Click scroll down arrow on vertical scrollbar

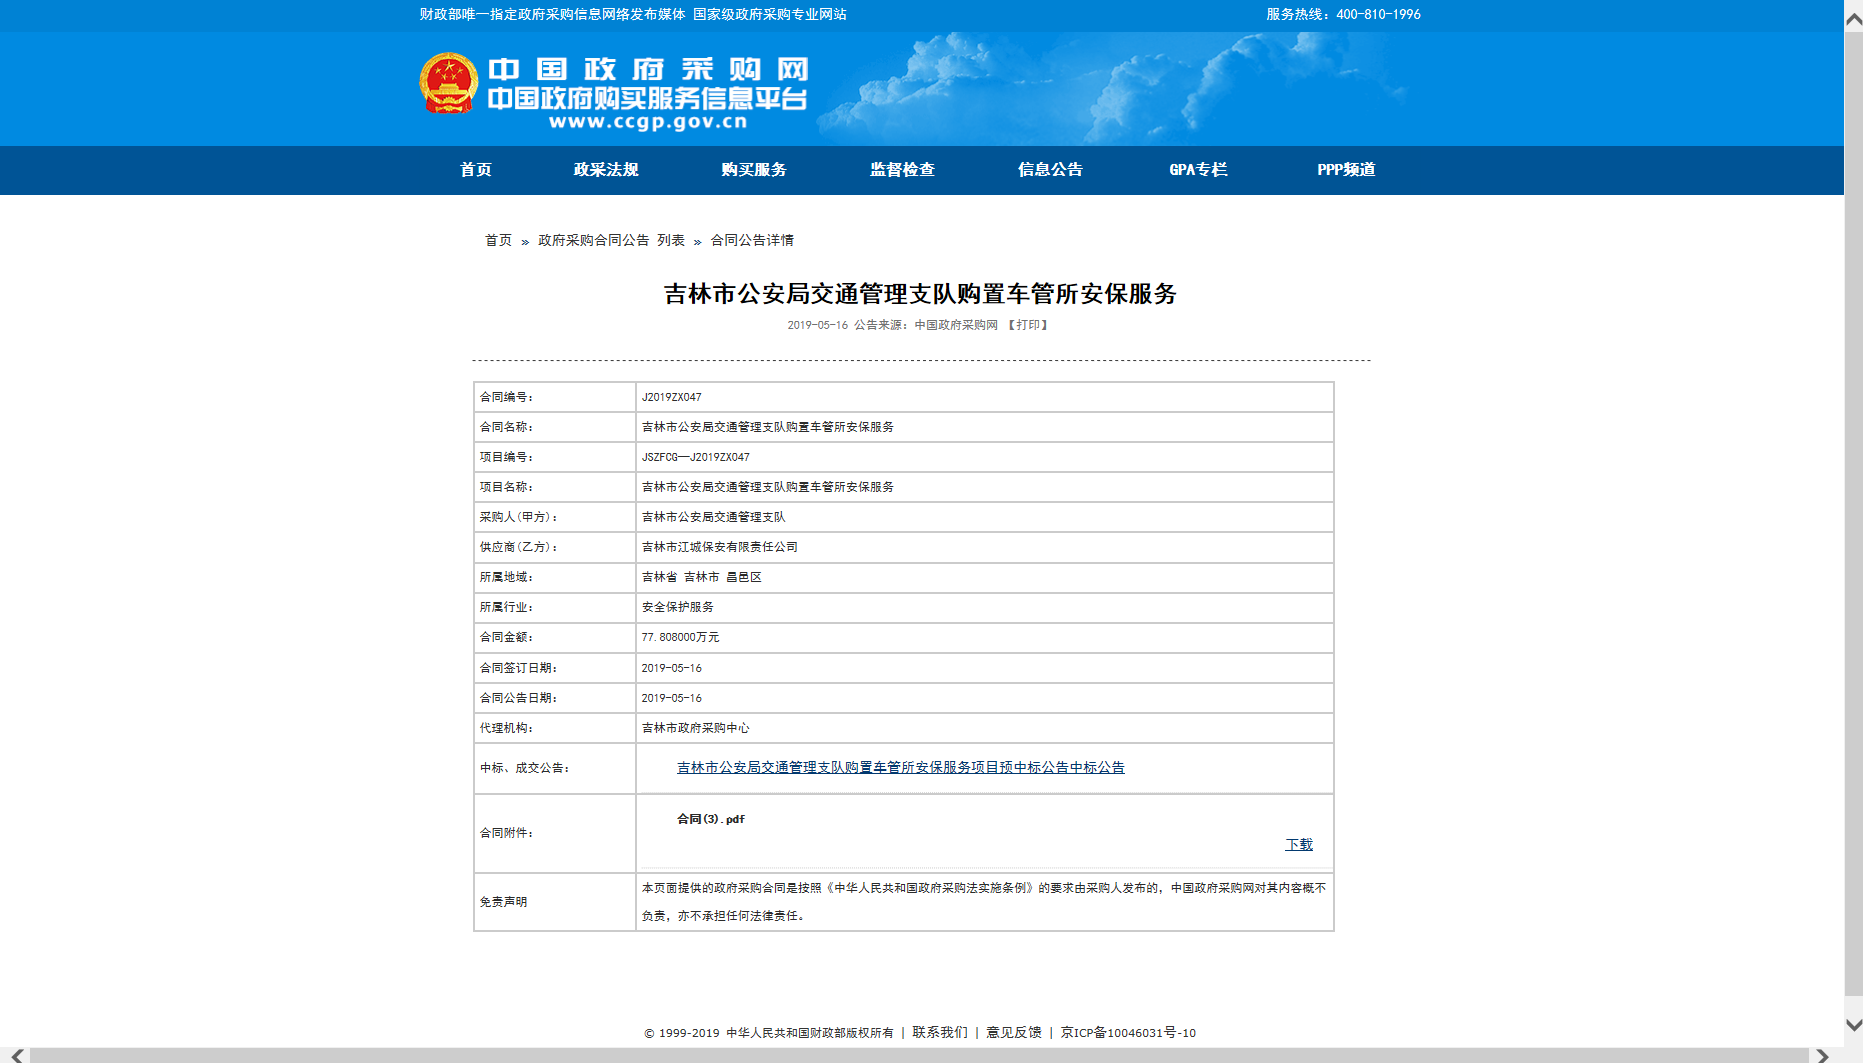click(x=1853, y=1025)
